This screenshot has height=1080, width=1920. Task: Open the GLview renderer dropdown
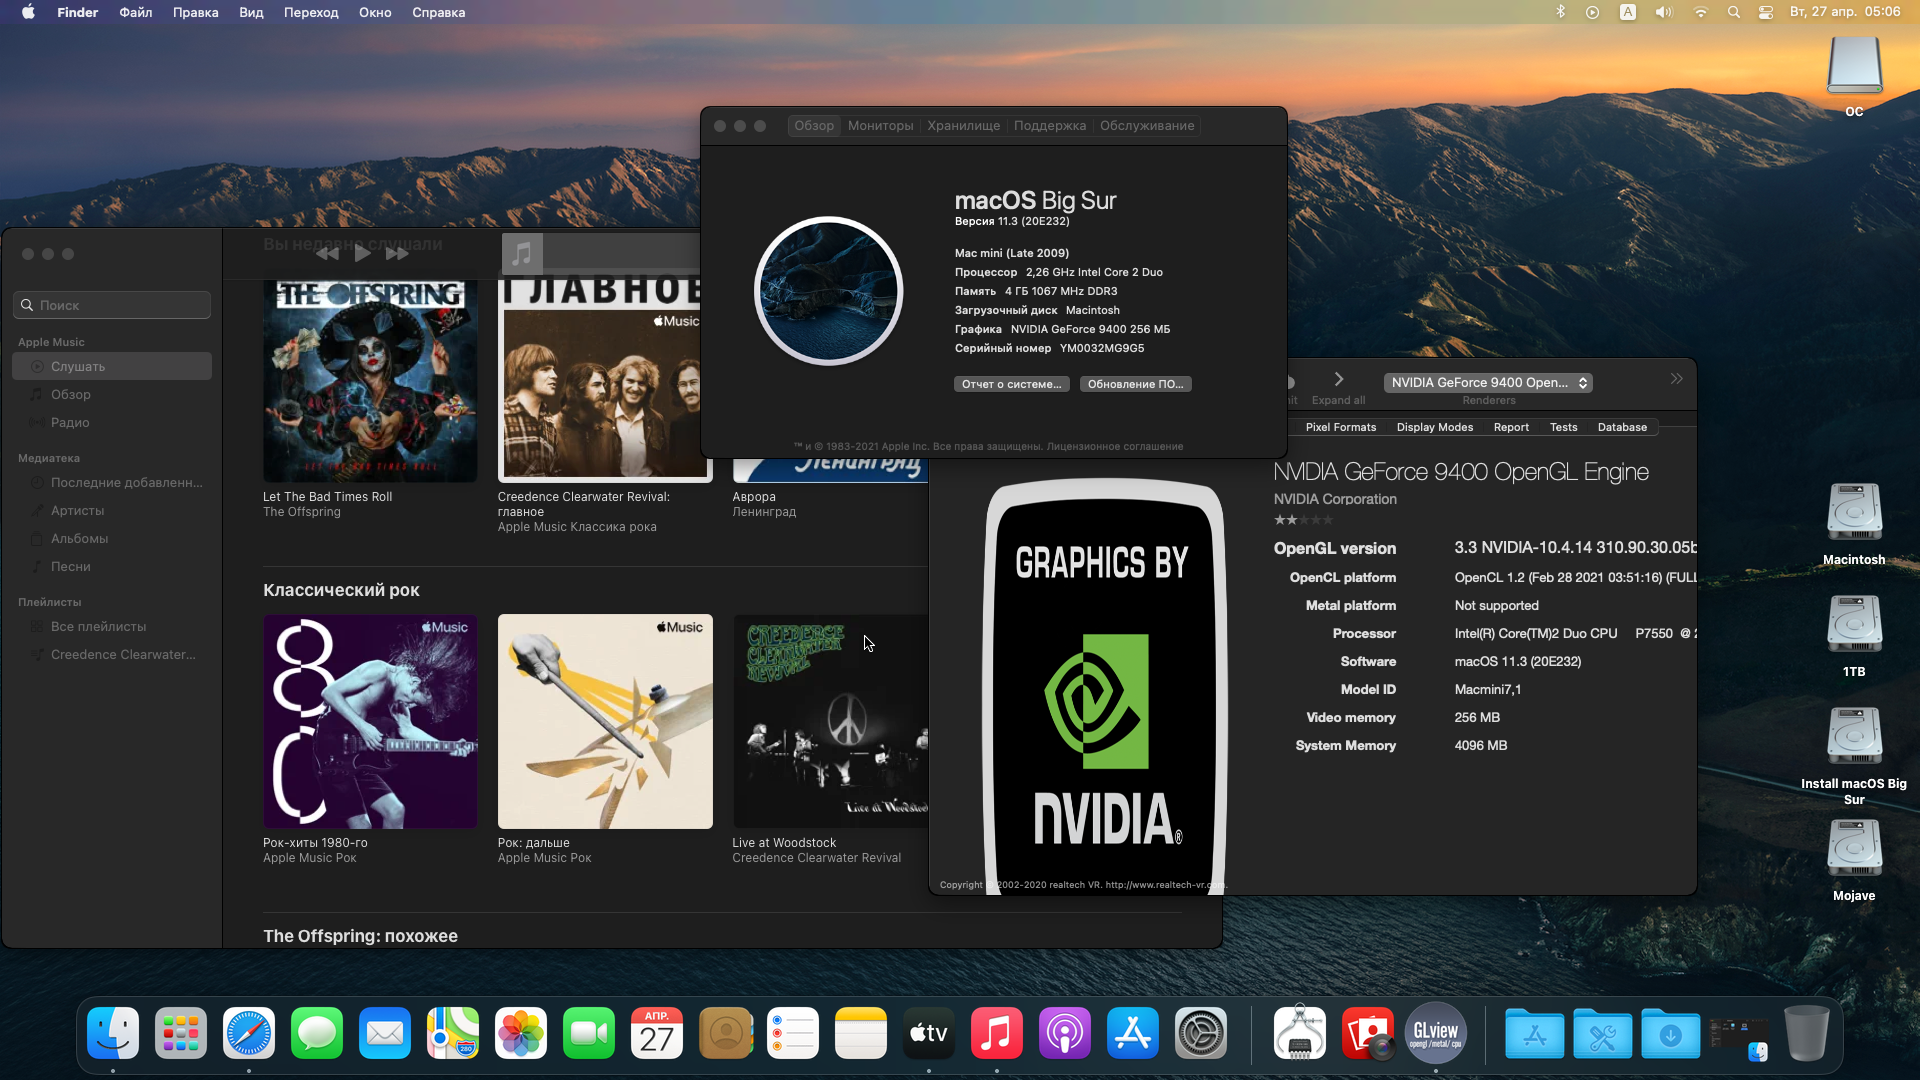click(1488, 383)
